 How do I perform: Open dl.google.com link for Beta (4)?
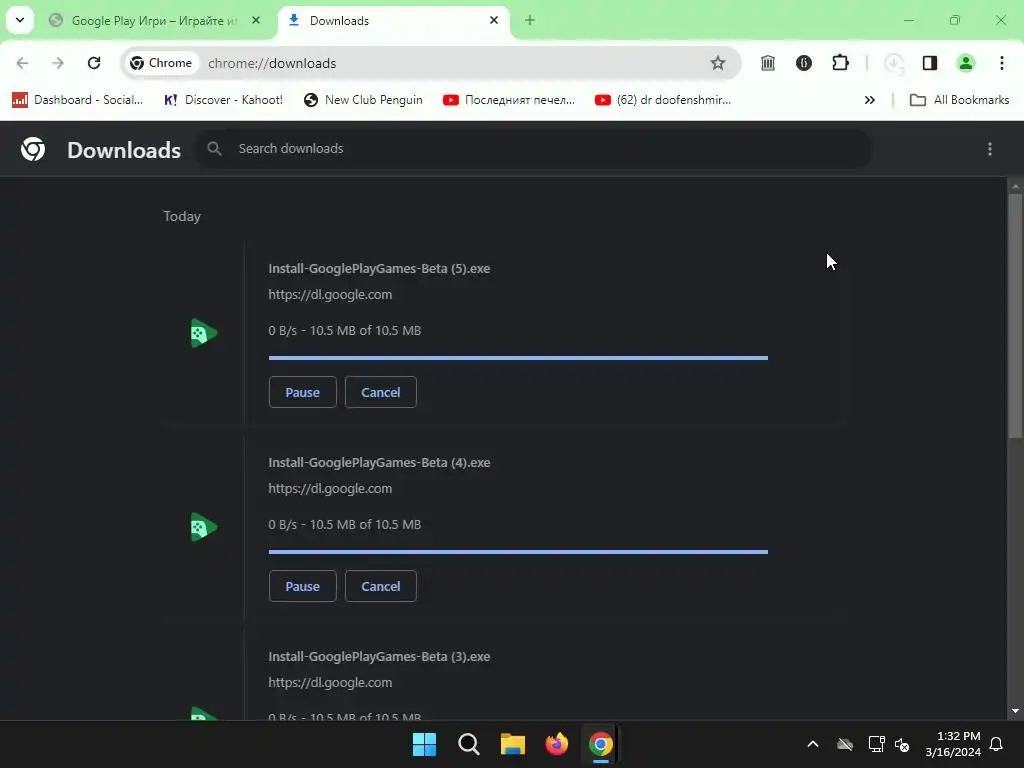[330, 488]
